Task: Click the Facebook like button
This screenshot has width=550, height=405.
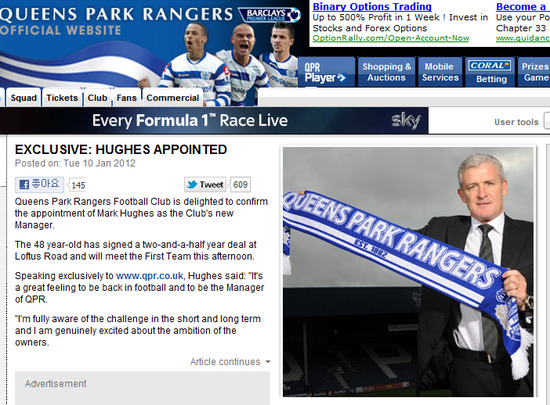Action: [39, 184]
